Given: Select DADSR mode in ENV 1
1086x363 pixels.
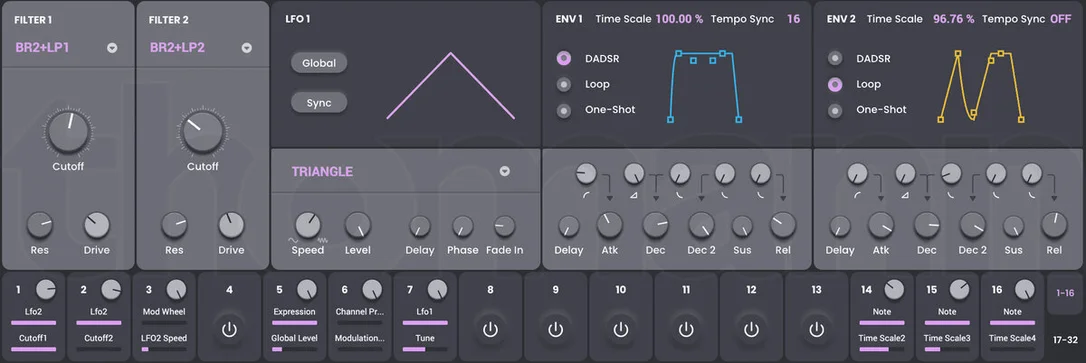Looking at the screenshot, I should [x=564, y=59].
